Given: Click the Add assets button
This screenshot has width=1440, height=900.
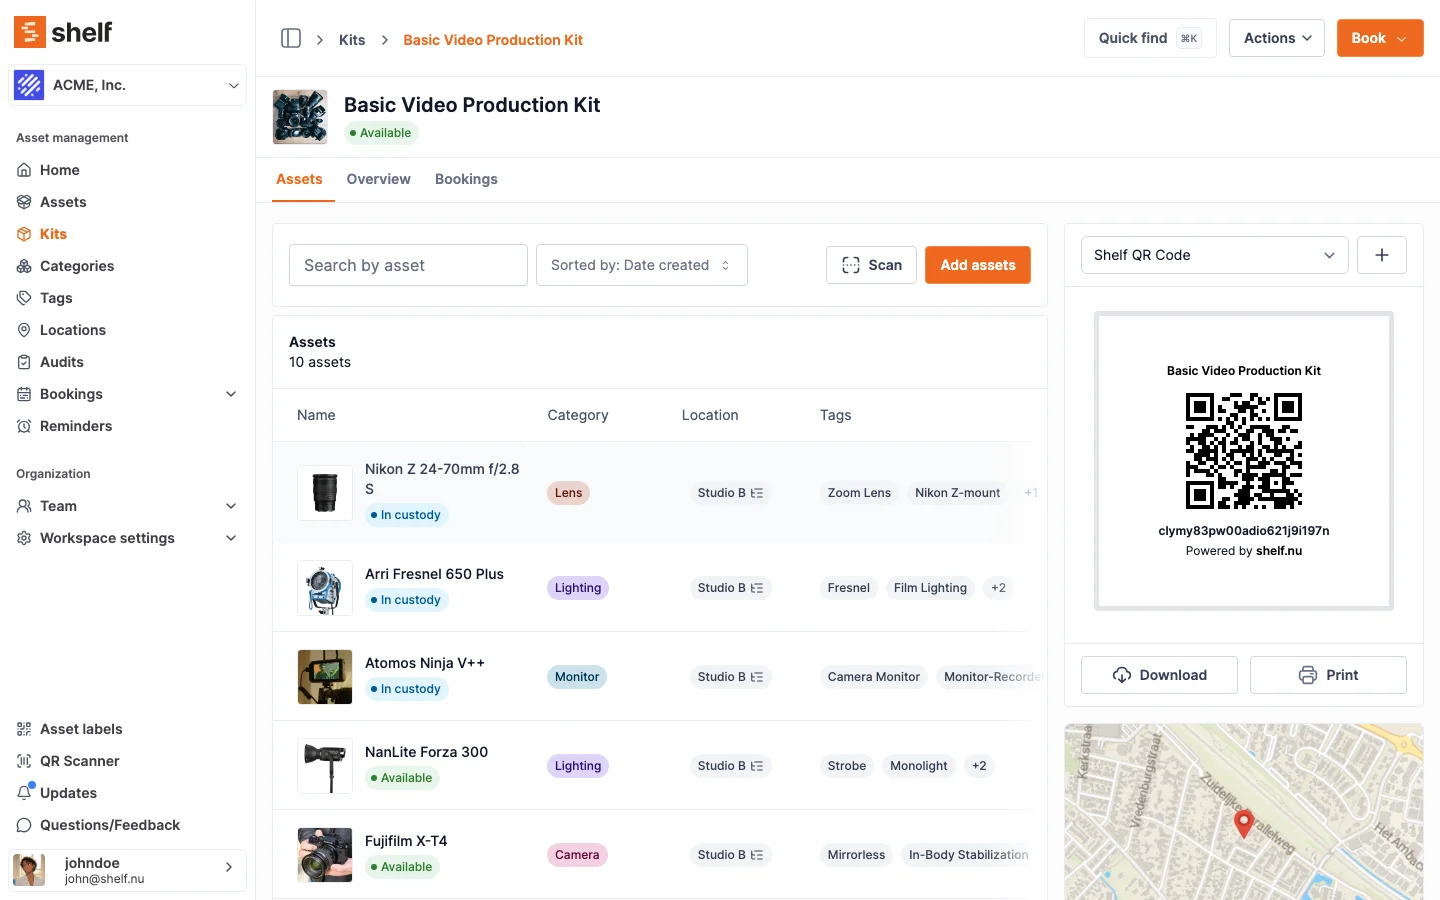Looking at the screenshot, I should pos(977,265).
